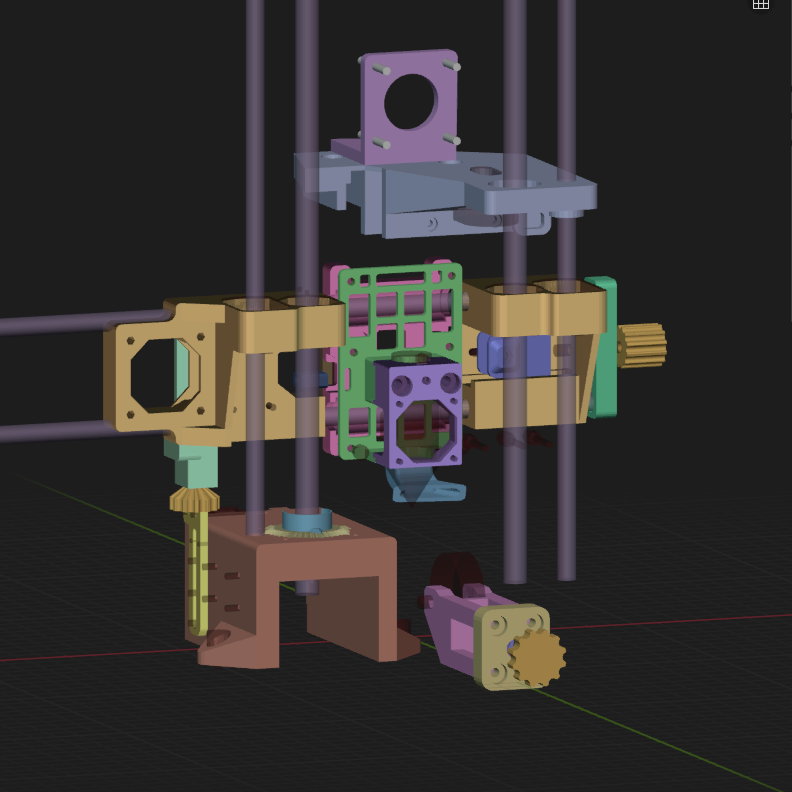The image size is (792, 792).
Task: Select the small bevel gear atop the yellow strip
Action: point(195,499)
